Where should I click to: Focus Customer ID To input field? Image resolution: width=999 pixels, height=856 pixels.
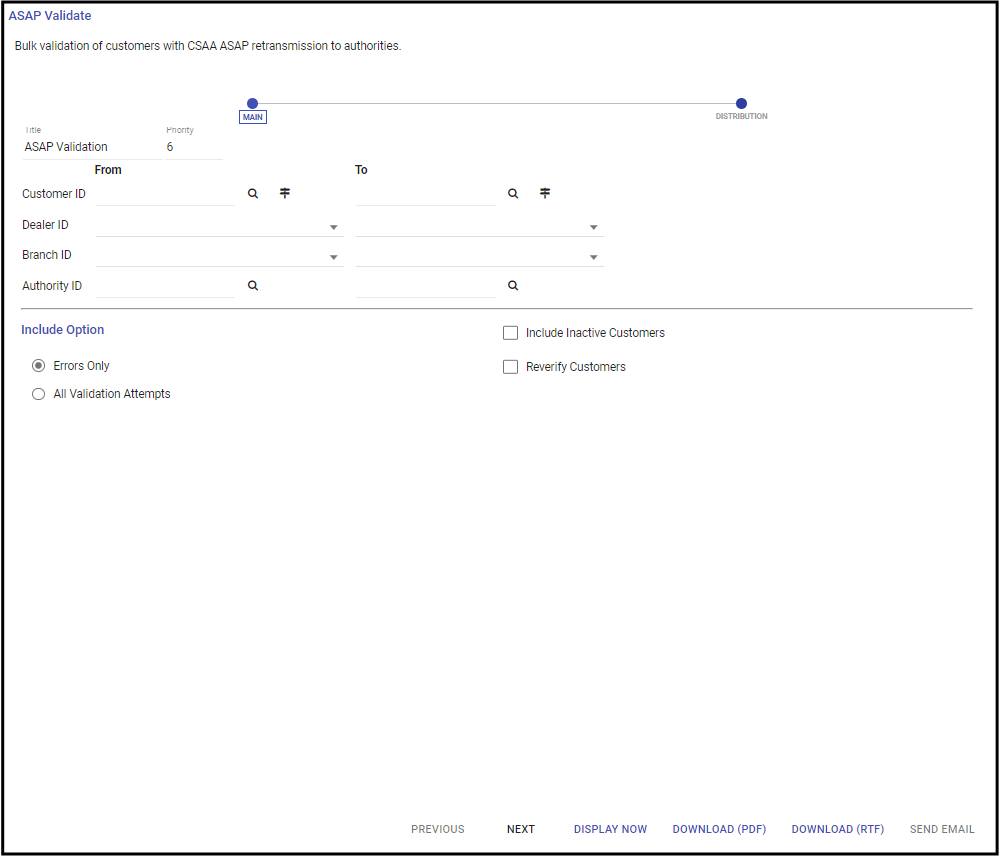pyautogui.click(x=426, y=194)
